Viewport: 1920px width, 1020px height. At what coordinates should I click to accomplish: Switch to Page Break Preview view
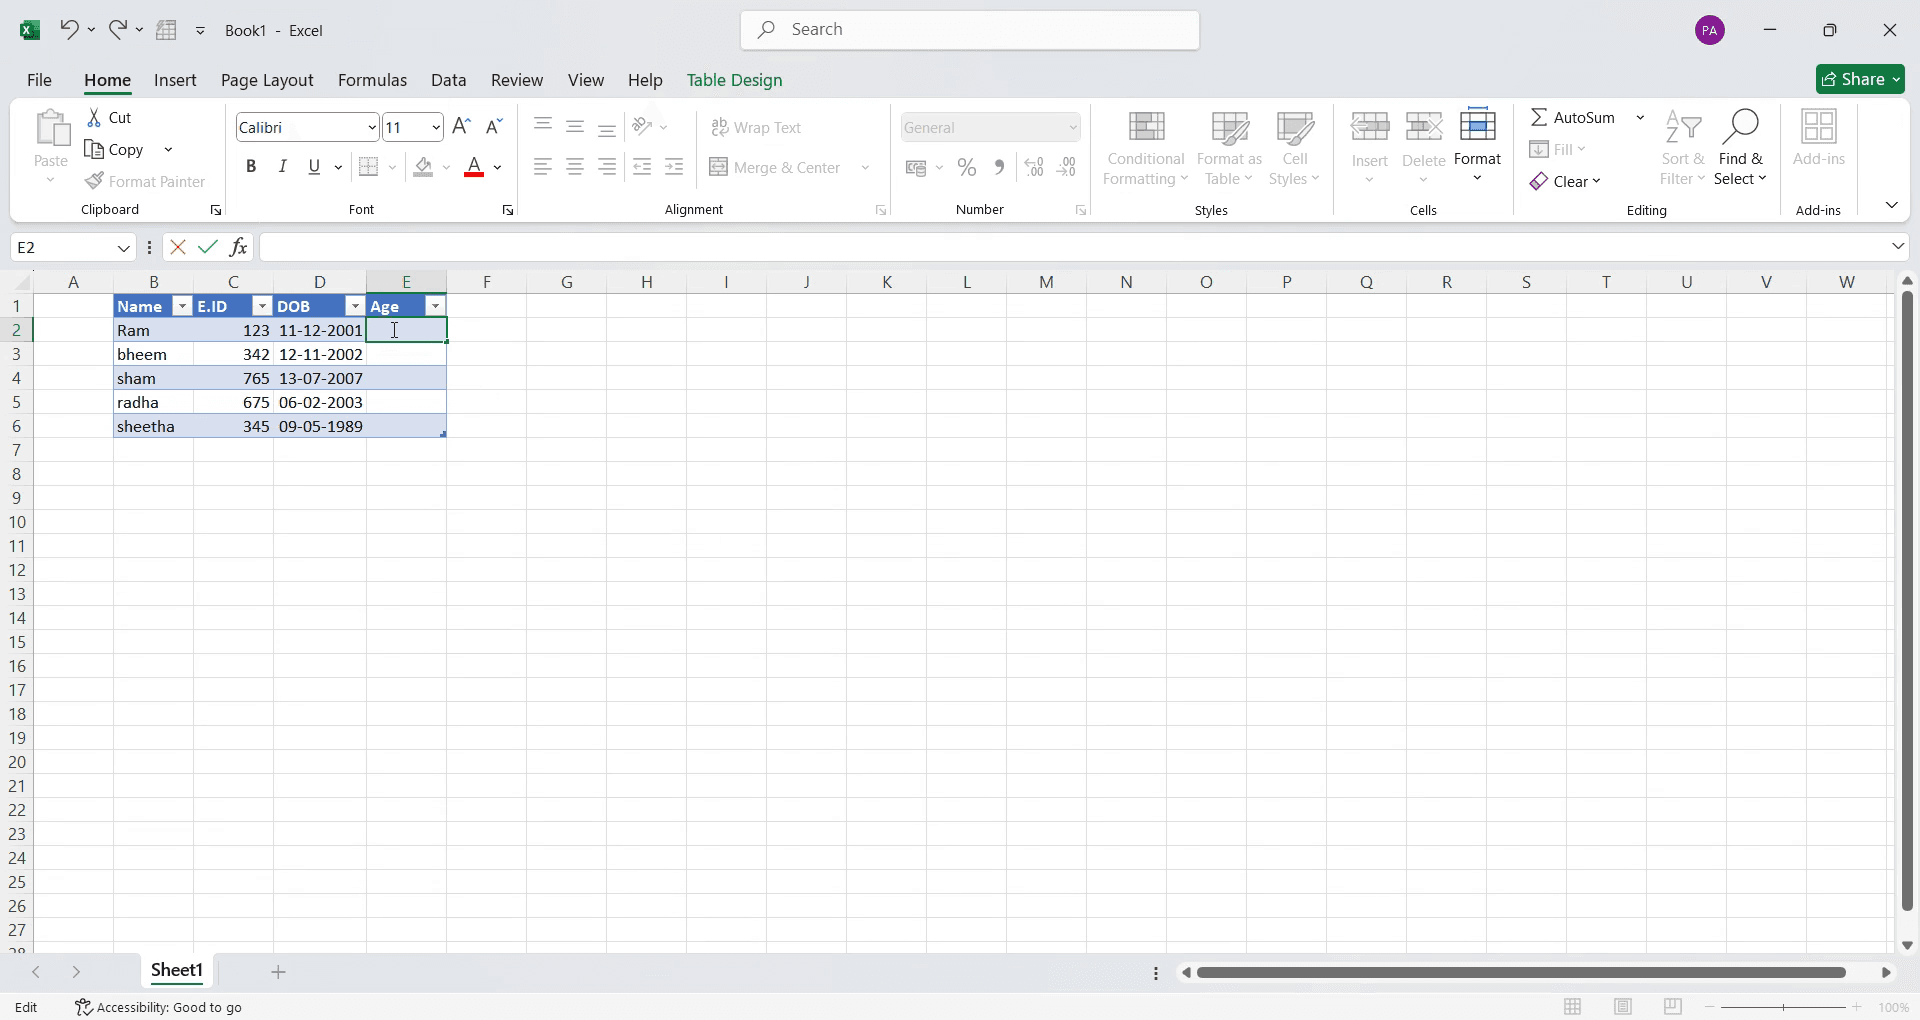pyautogui.click(x=1673, y=1007)
